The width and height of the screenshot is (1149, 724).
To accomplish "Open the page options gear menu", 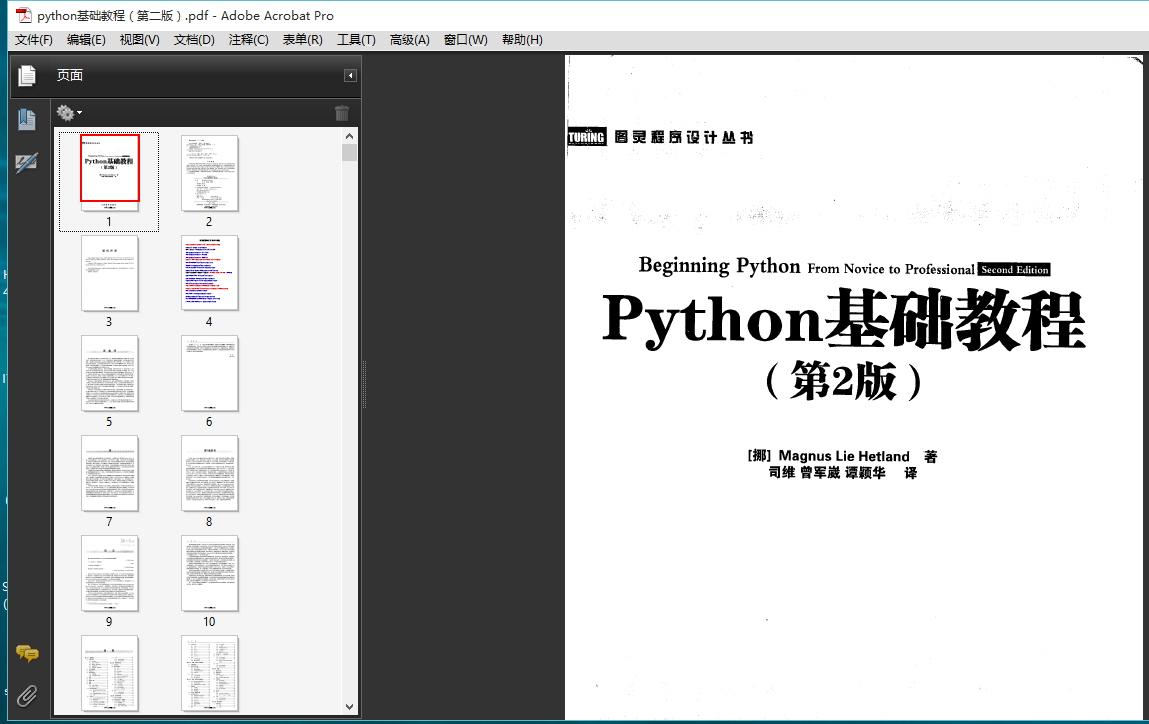I will pyautogui.click(x=69, y=113).
